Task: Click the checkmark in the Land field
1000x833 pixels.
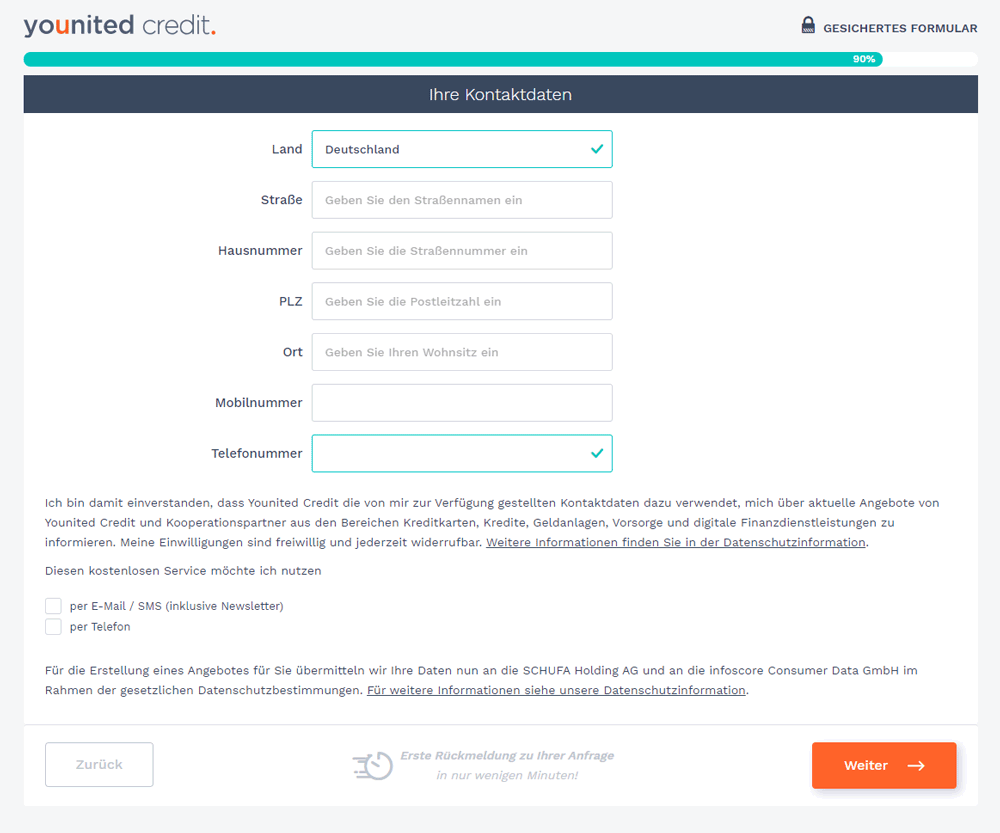Action: [x=597, y=149]
